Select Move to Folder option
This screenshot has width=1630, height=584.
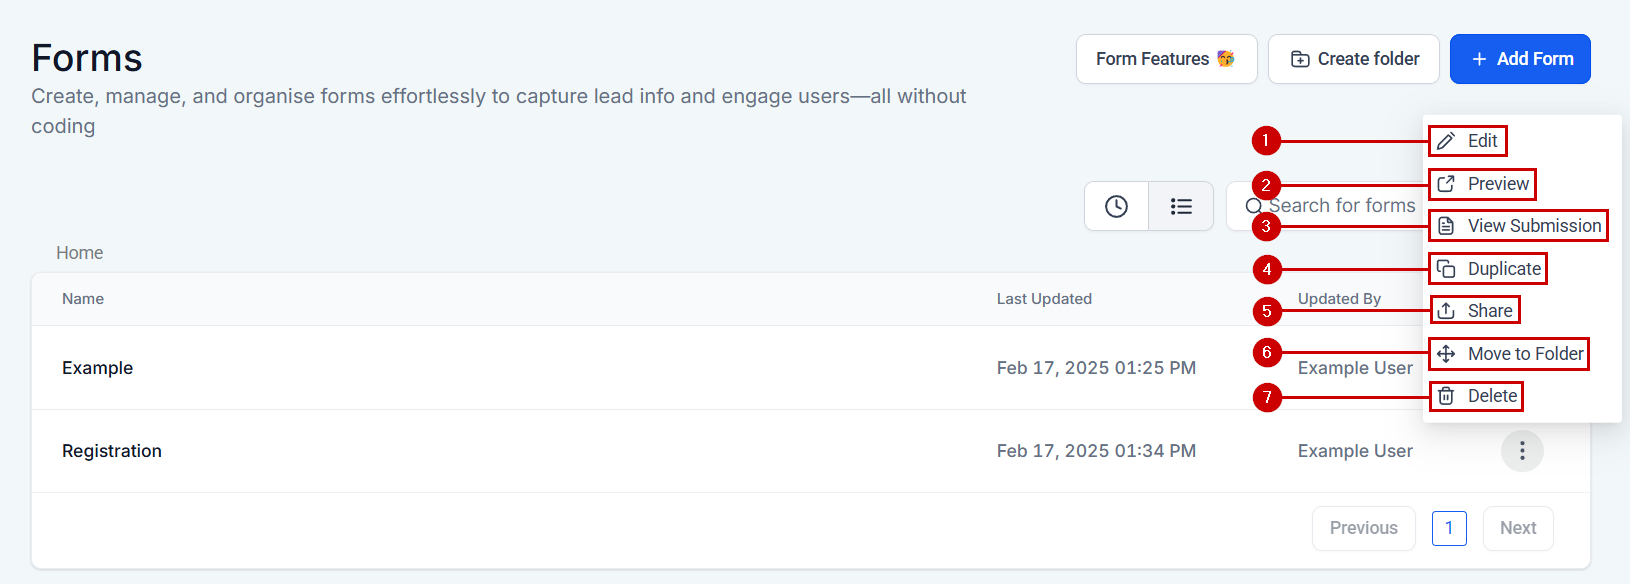1509,354
